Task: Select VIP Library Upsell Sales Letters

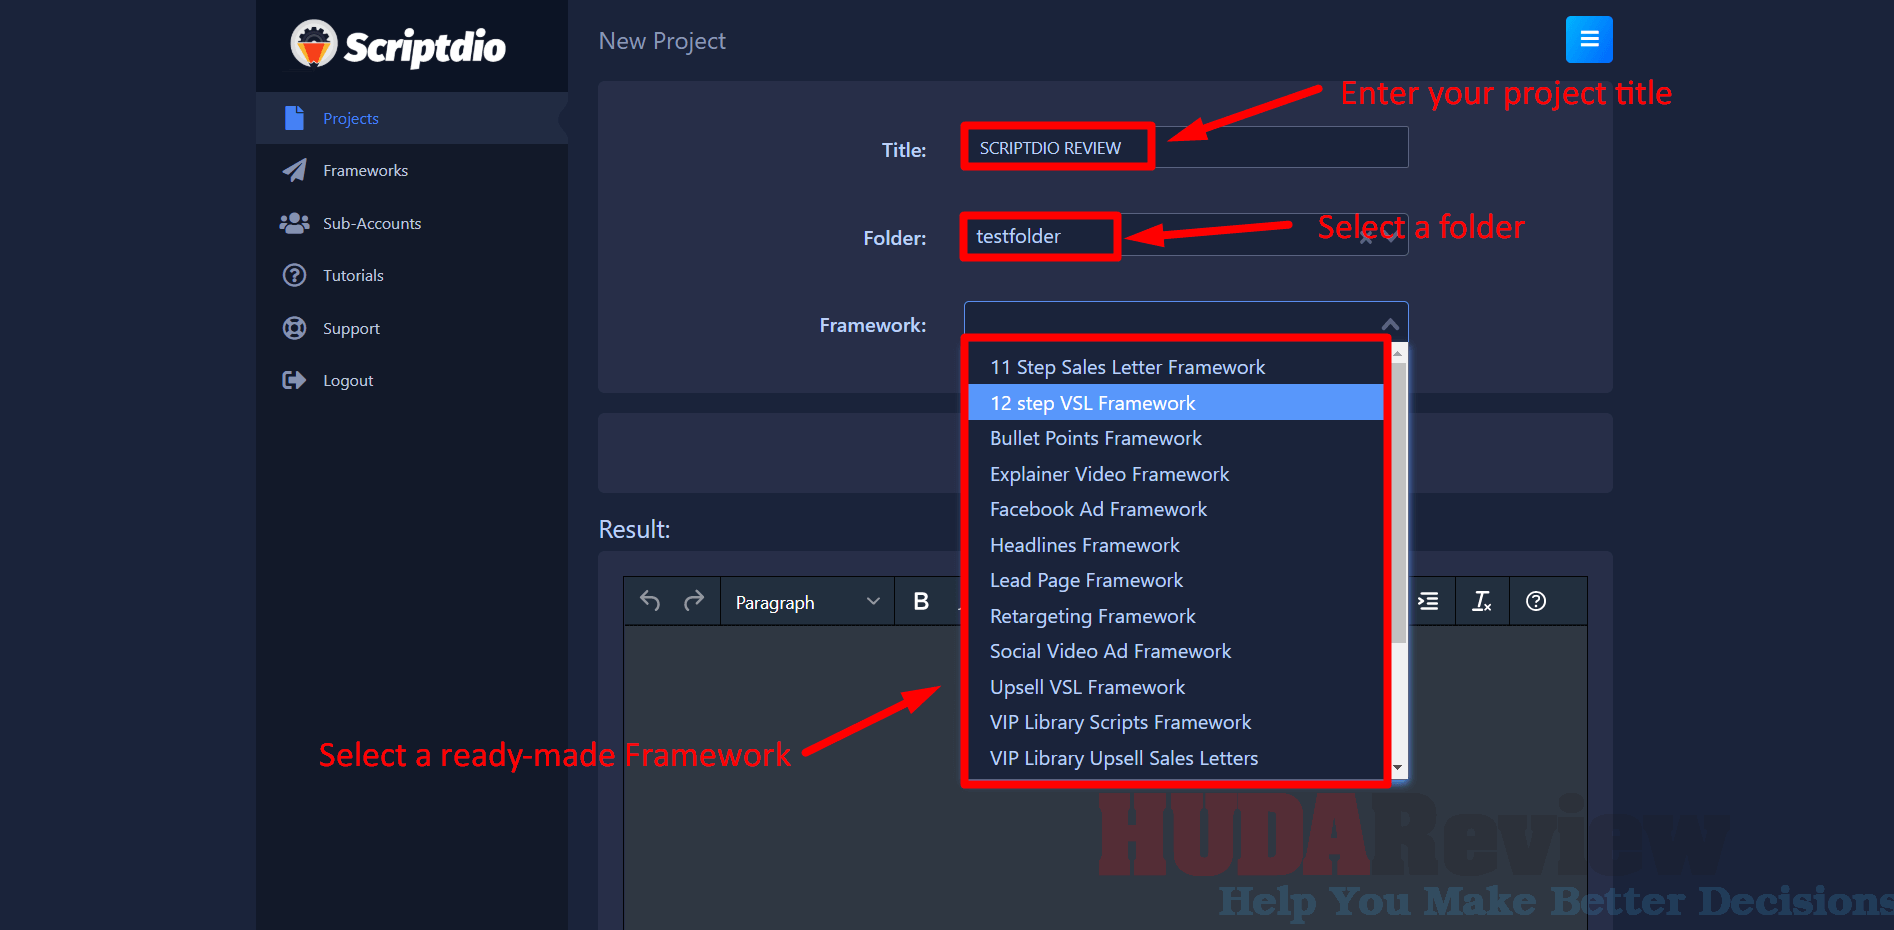Action: (x=1176, y=758)
